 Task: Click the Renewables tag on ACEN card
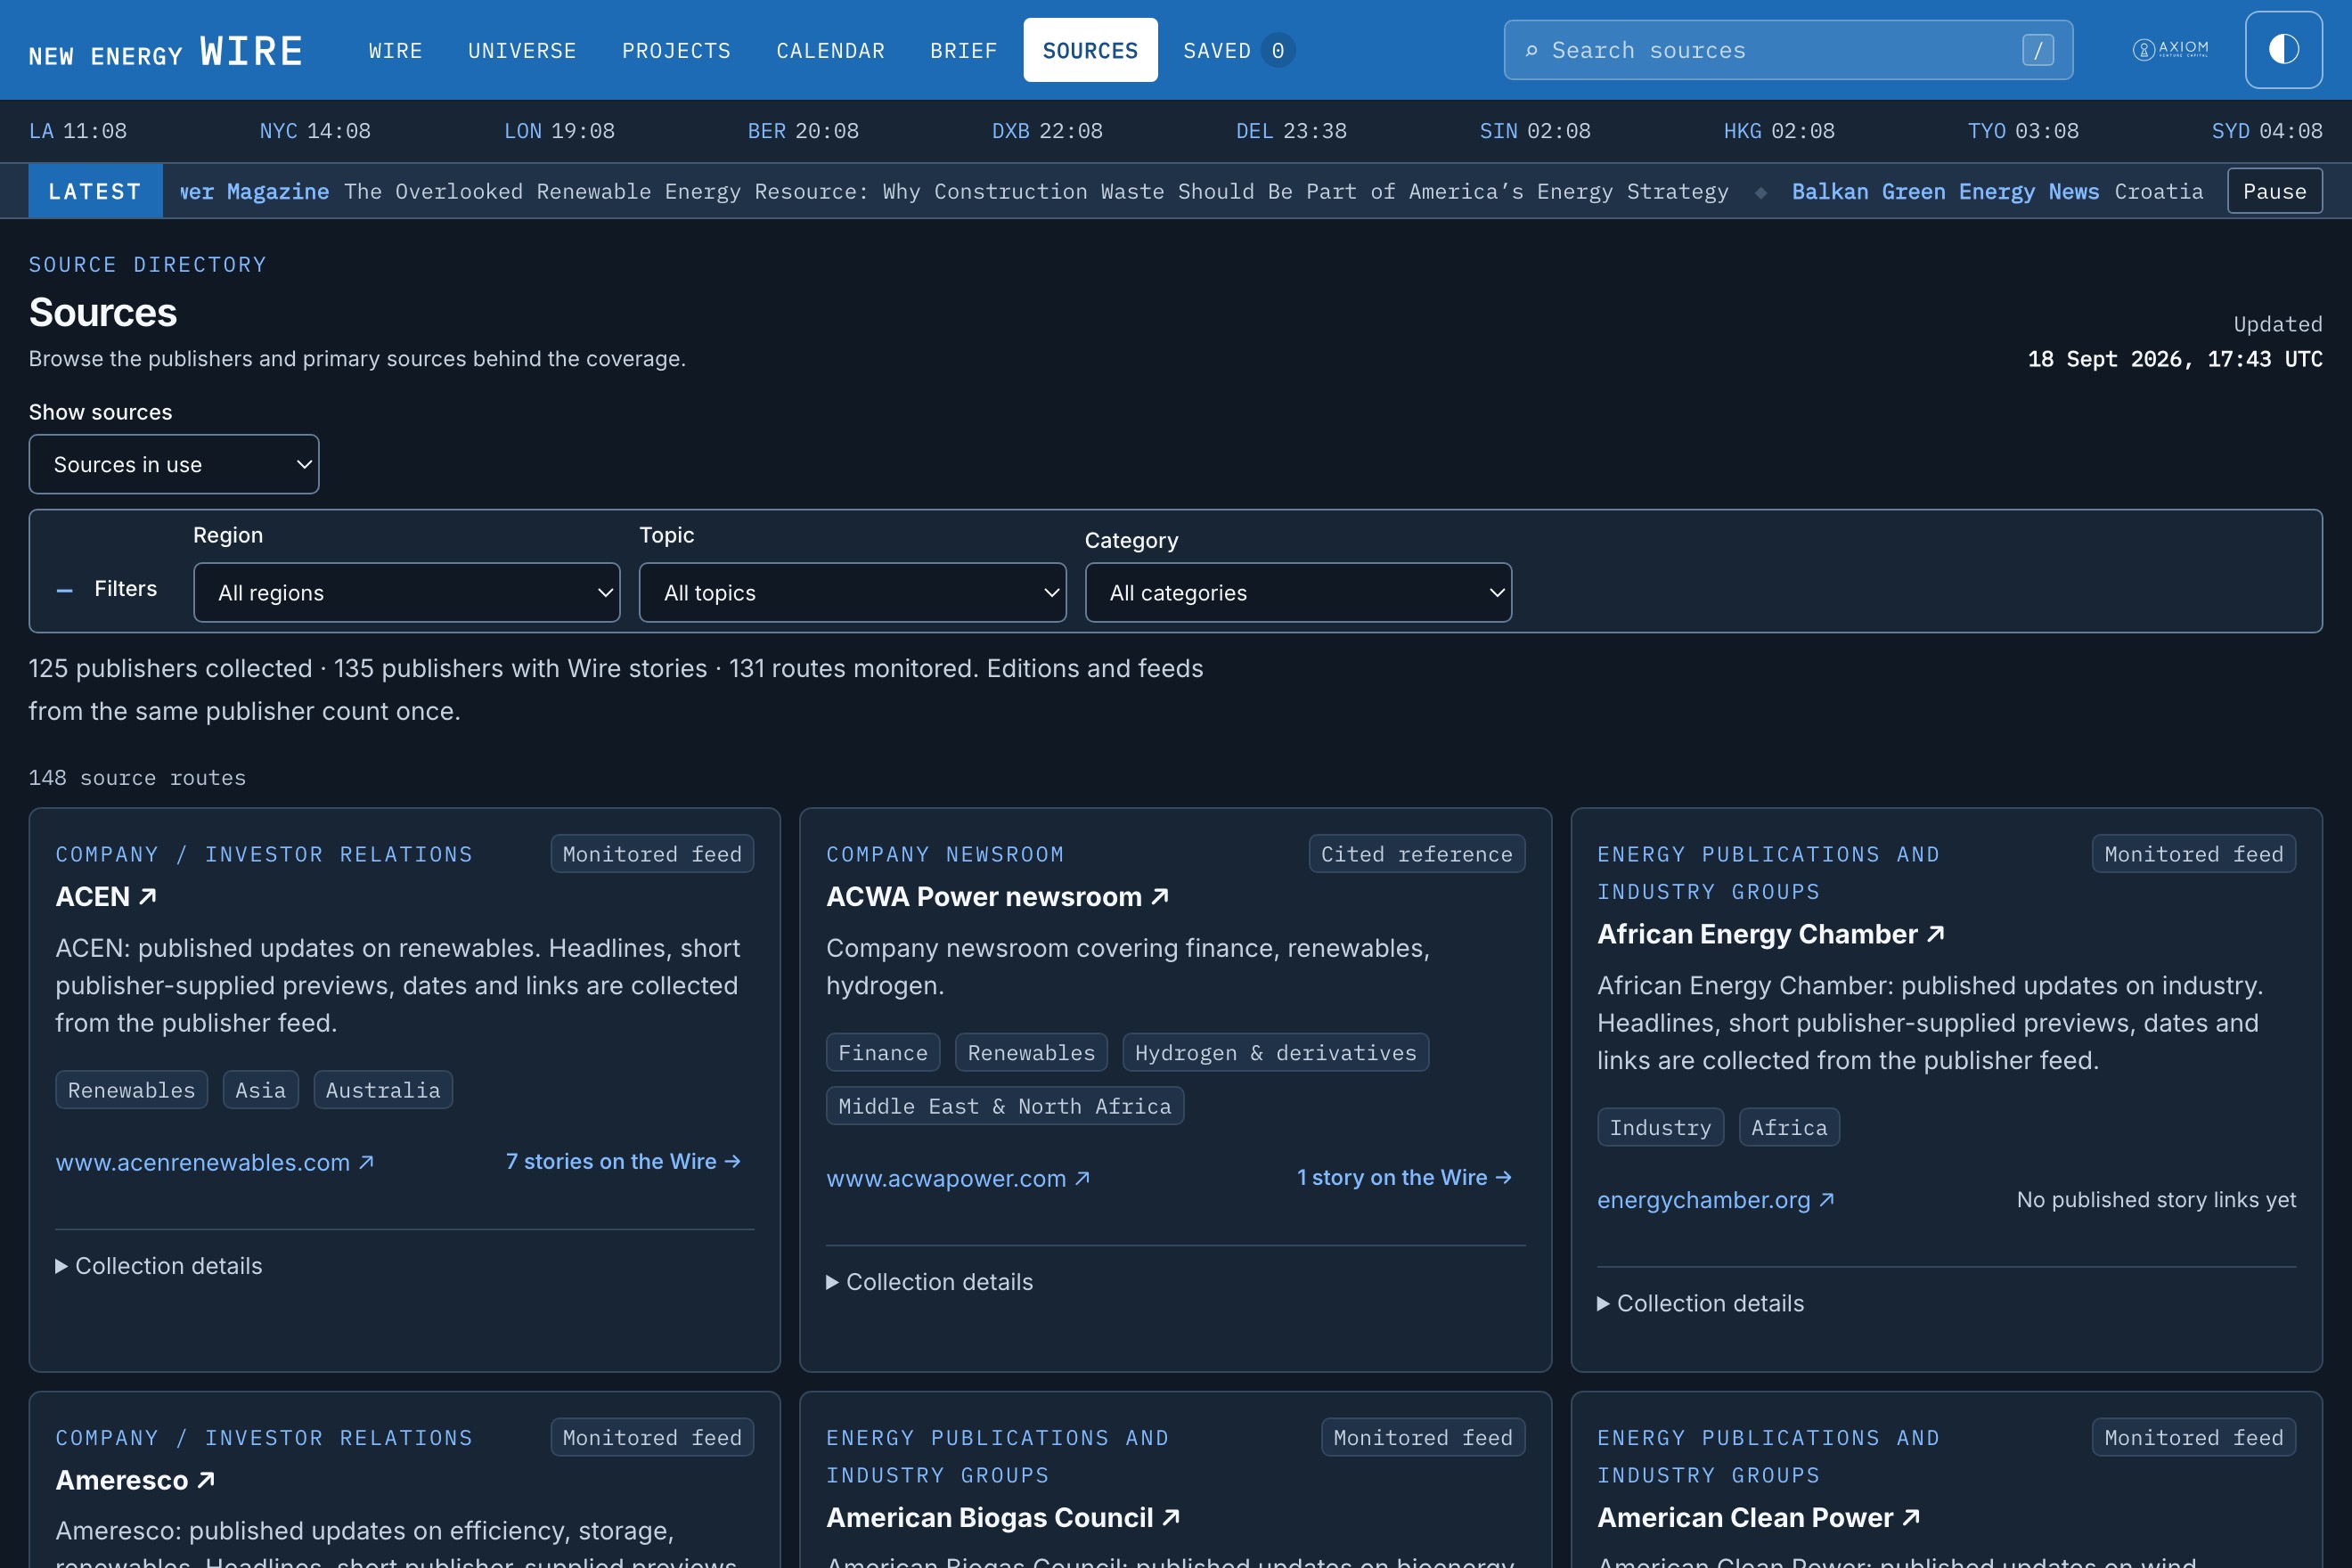(x=131, y=1089)
